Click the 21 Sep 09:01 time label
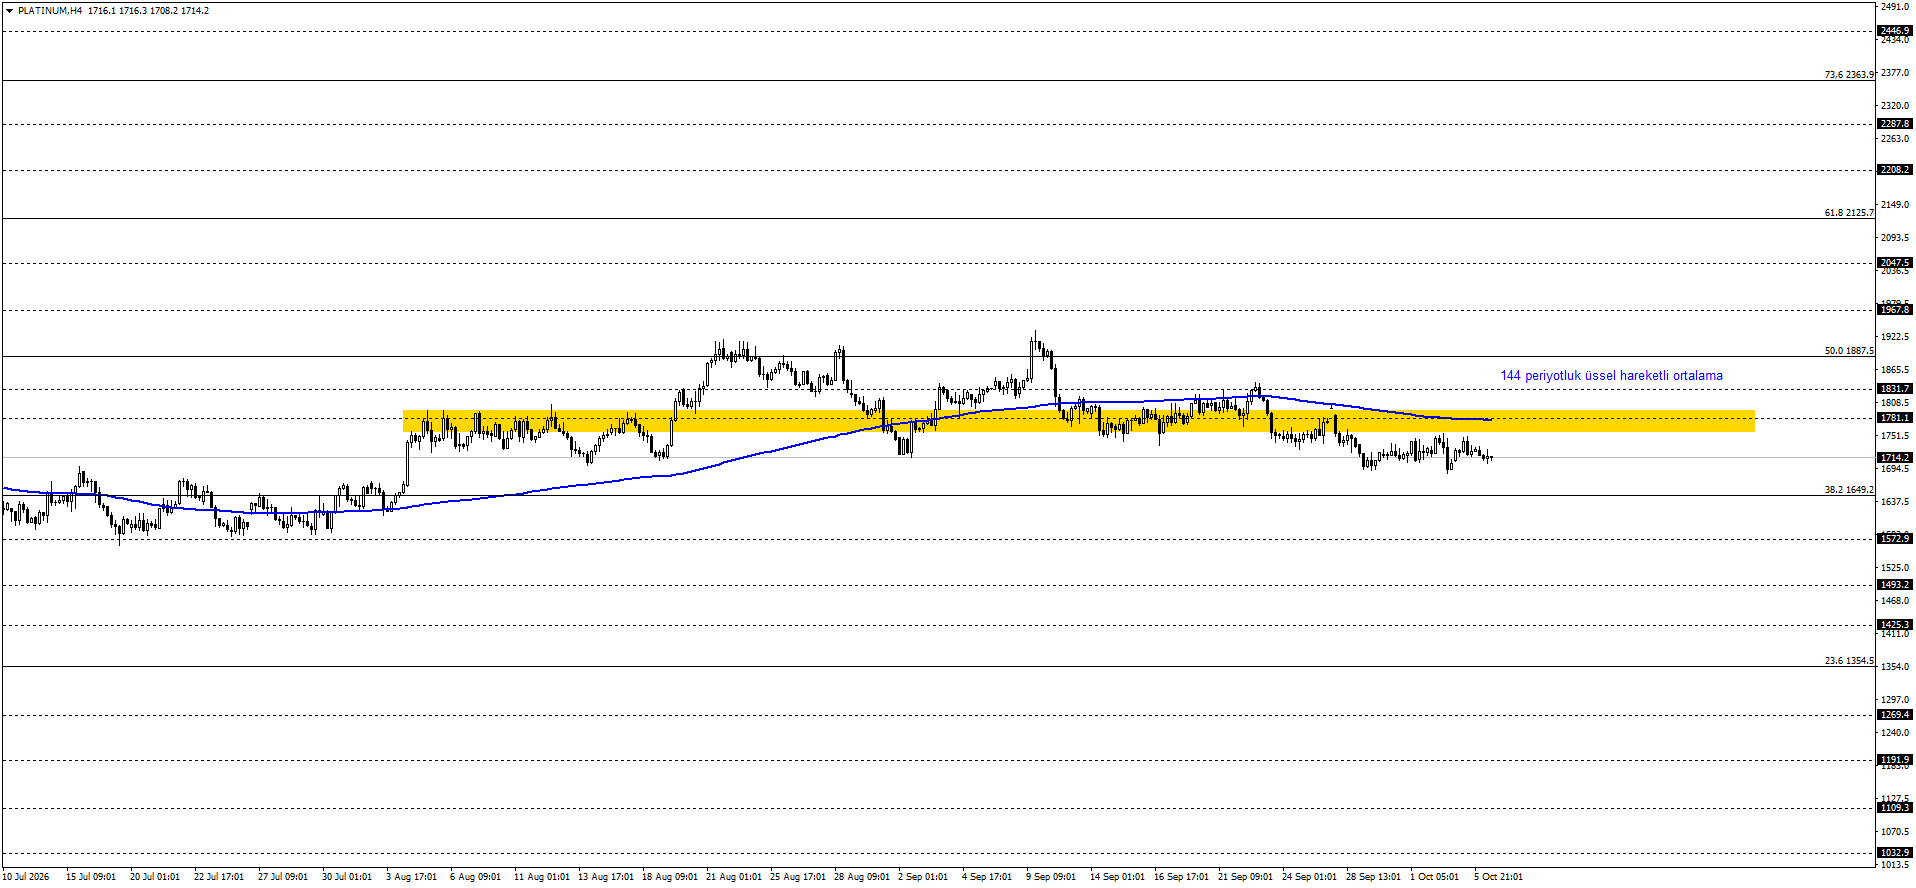The width and height of the screenshot is (1916, 888). point(1245,877)
